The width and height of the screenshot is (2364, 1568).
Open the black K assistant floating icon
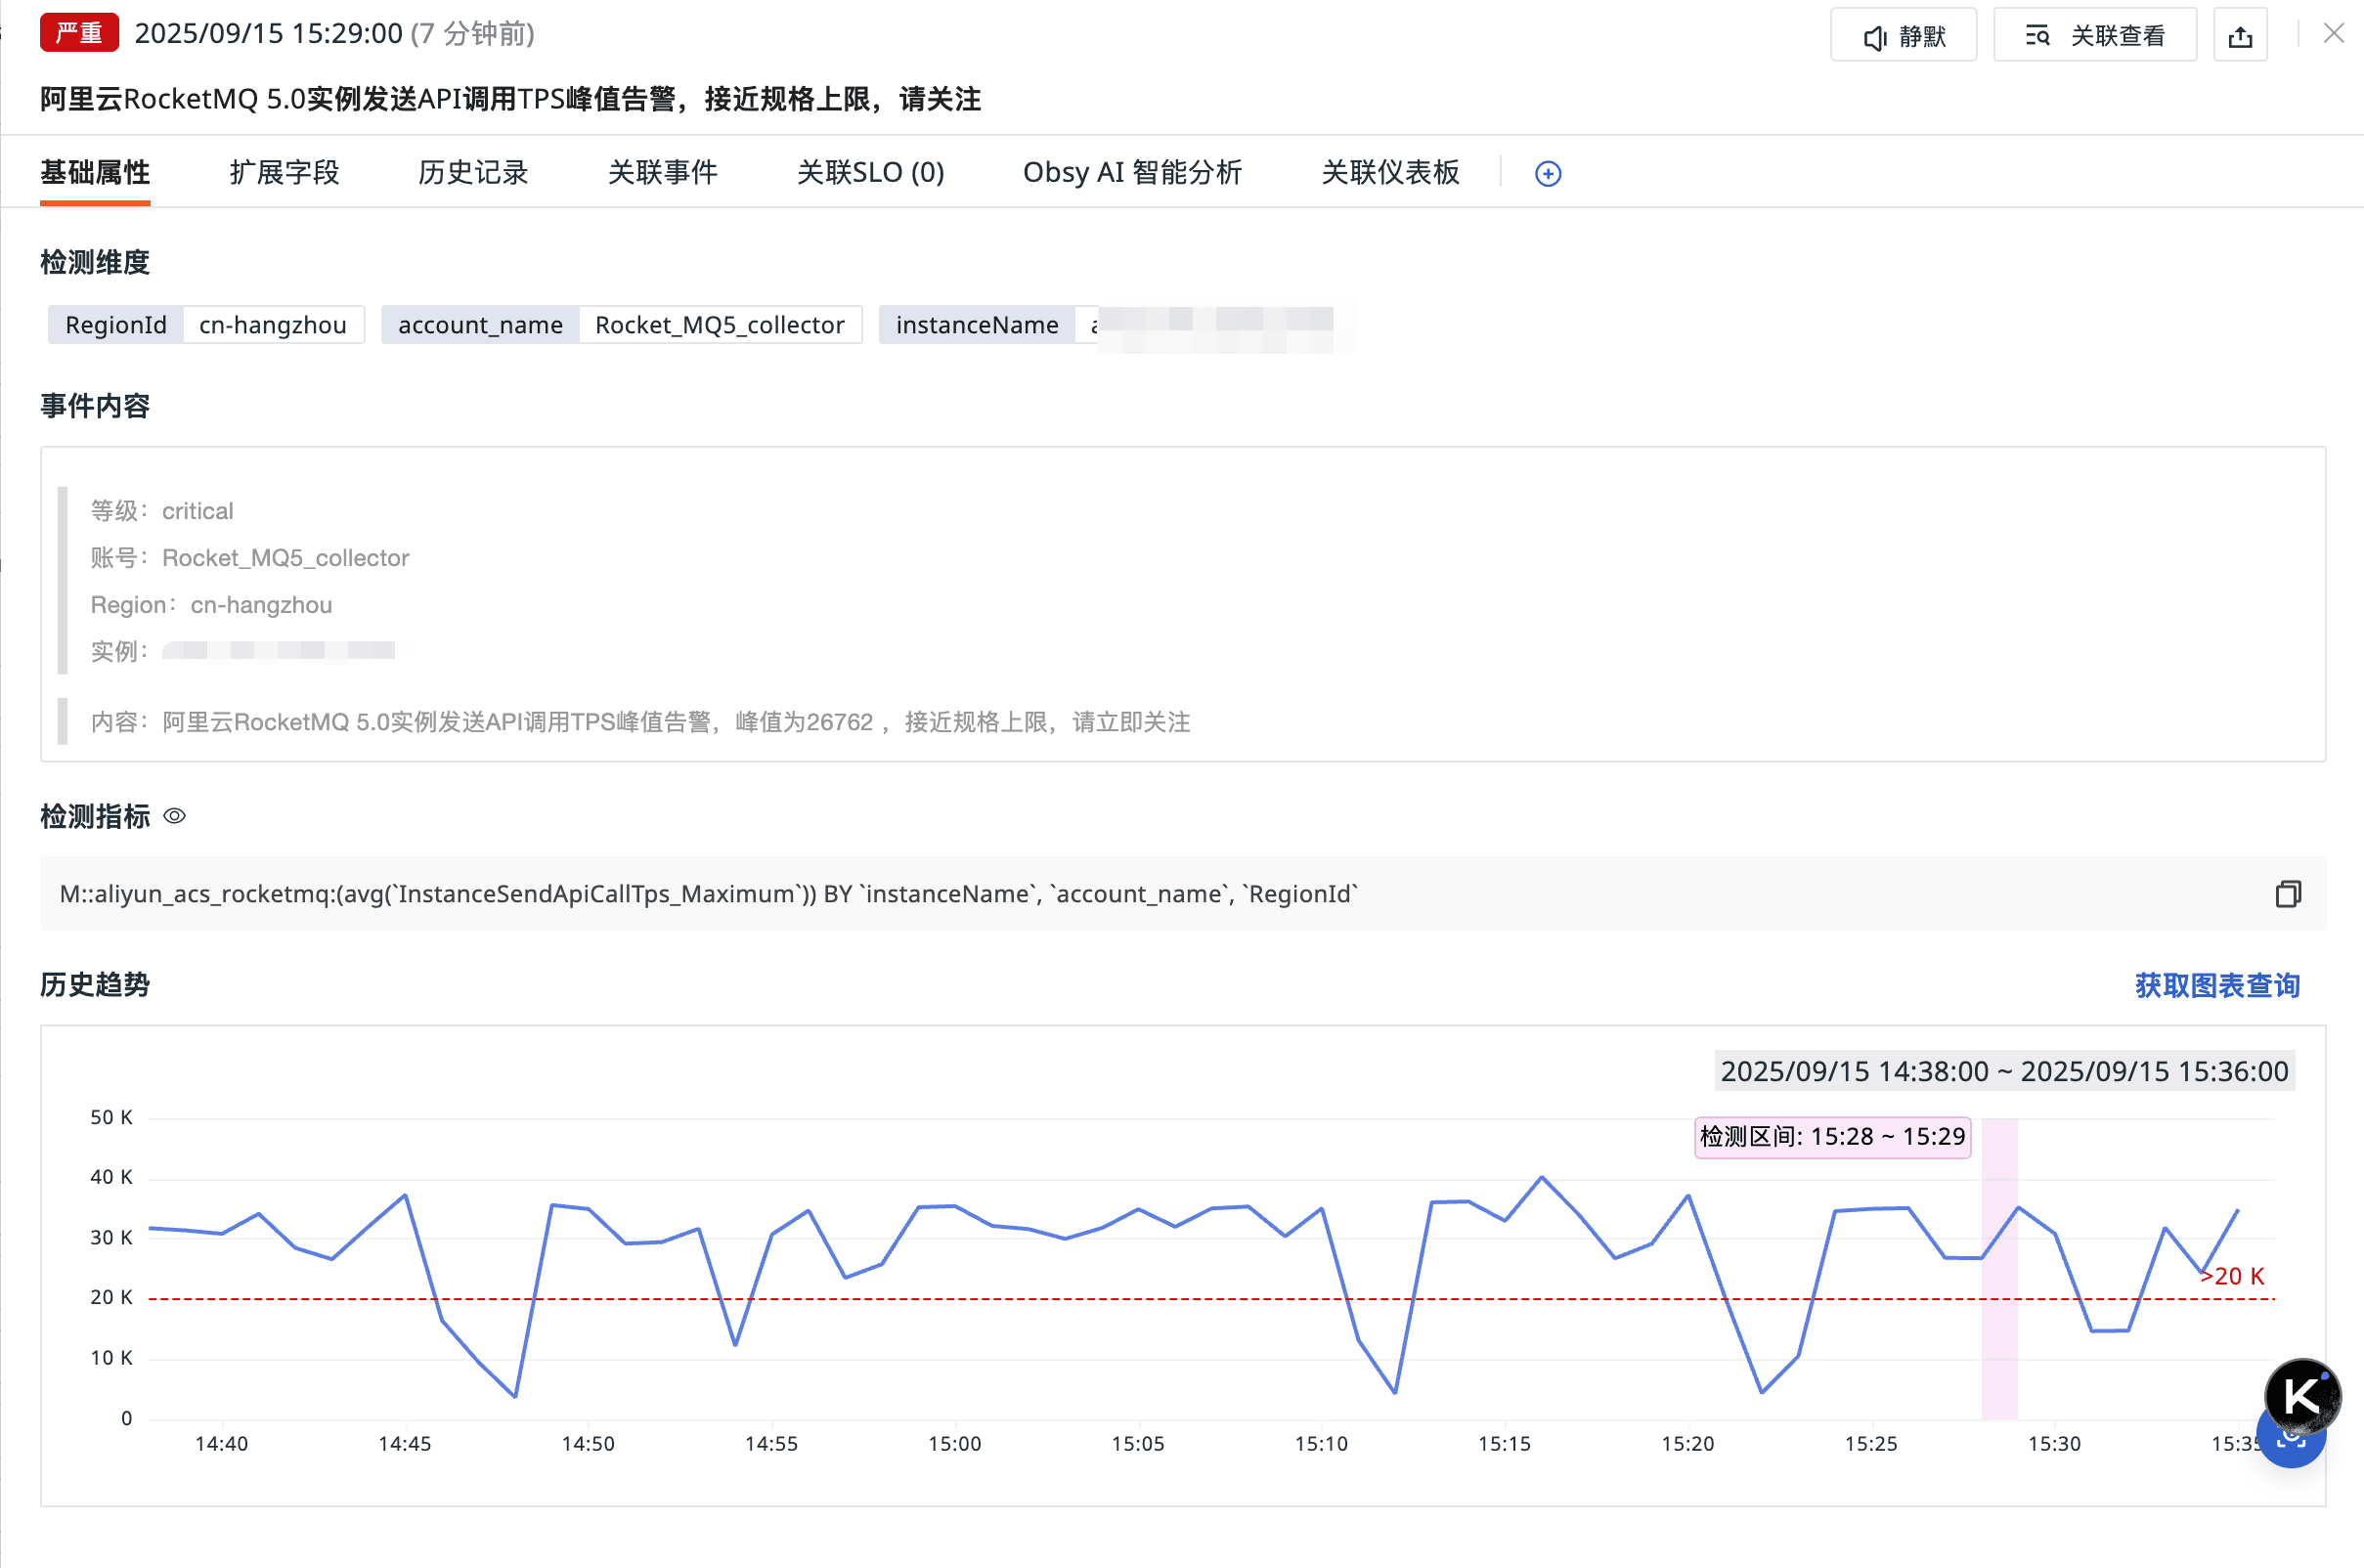pyautogui.click(x=2302, y=1395)
